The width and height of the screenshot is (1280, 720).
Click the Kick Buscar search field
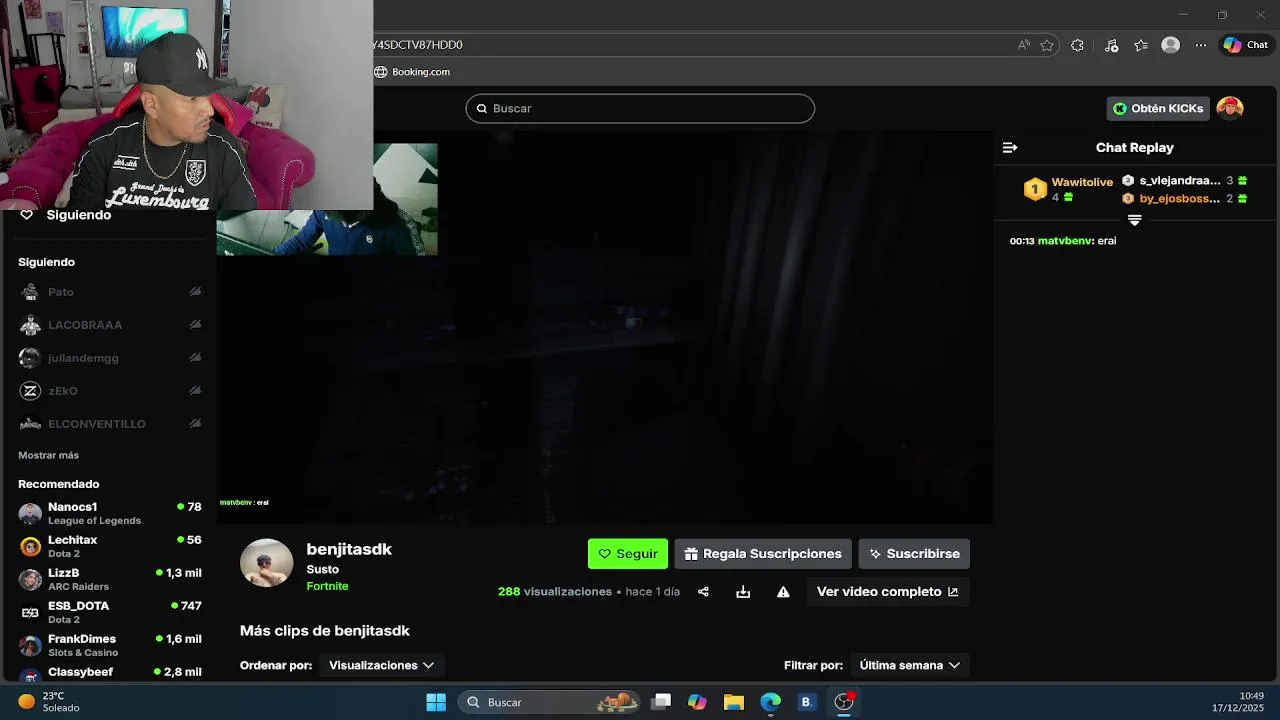coord(640,108)
